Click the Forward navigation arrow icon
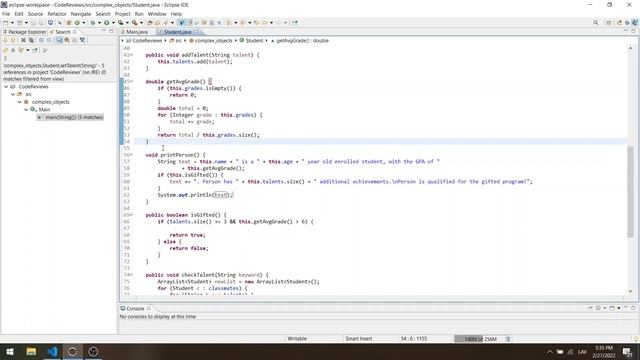 [x=279, y=23]
